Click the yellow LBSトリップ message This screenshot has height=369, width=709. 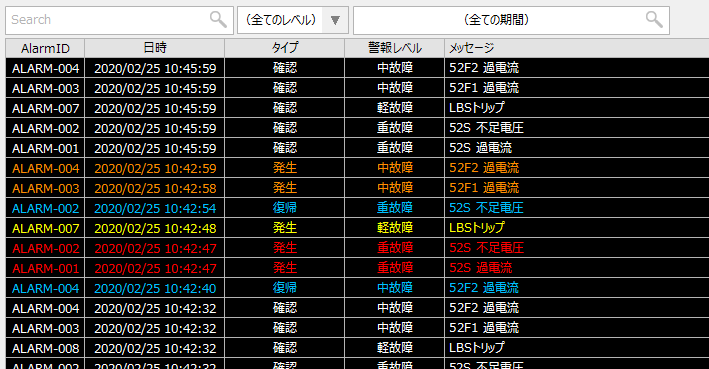click(477, 227)
